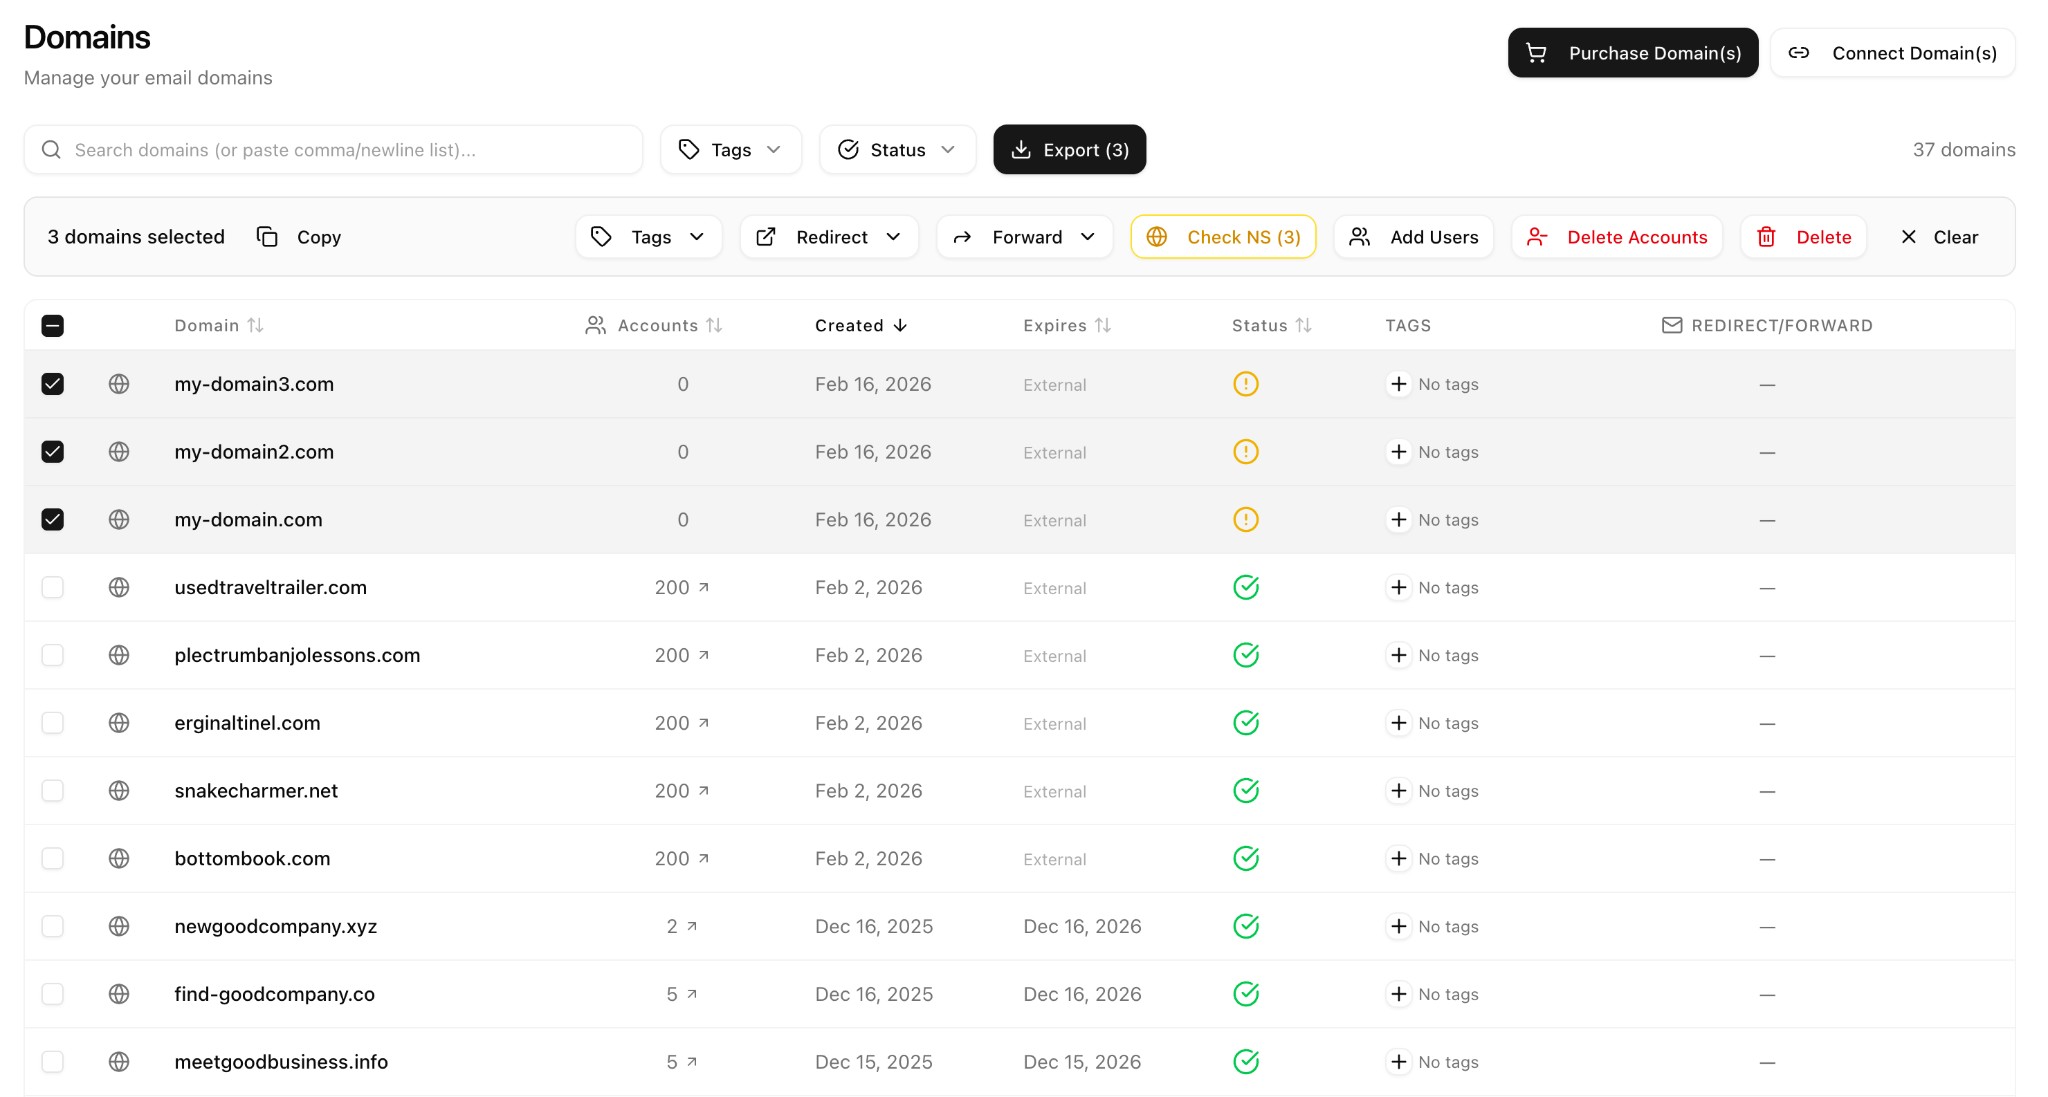Add a tag to newgoodcompany.xyz via No tags
Image resolution: width=2048 pixels, height=1097 pixels.
click(1432, 926)
